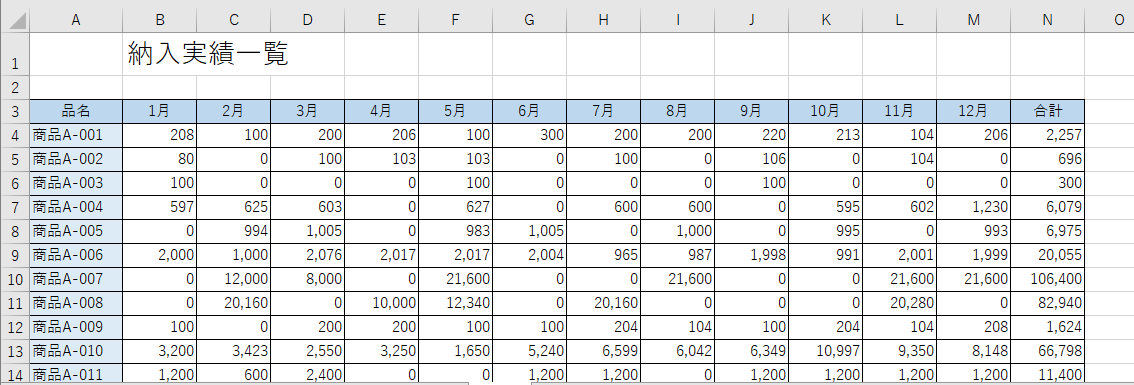1134x385 pixels.
Task: Click the 1月 header cell
Action: click(x=160, y=111)
